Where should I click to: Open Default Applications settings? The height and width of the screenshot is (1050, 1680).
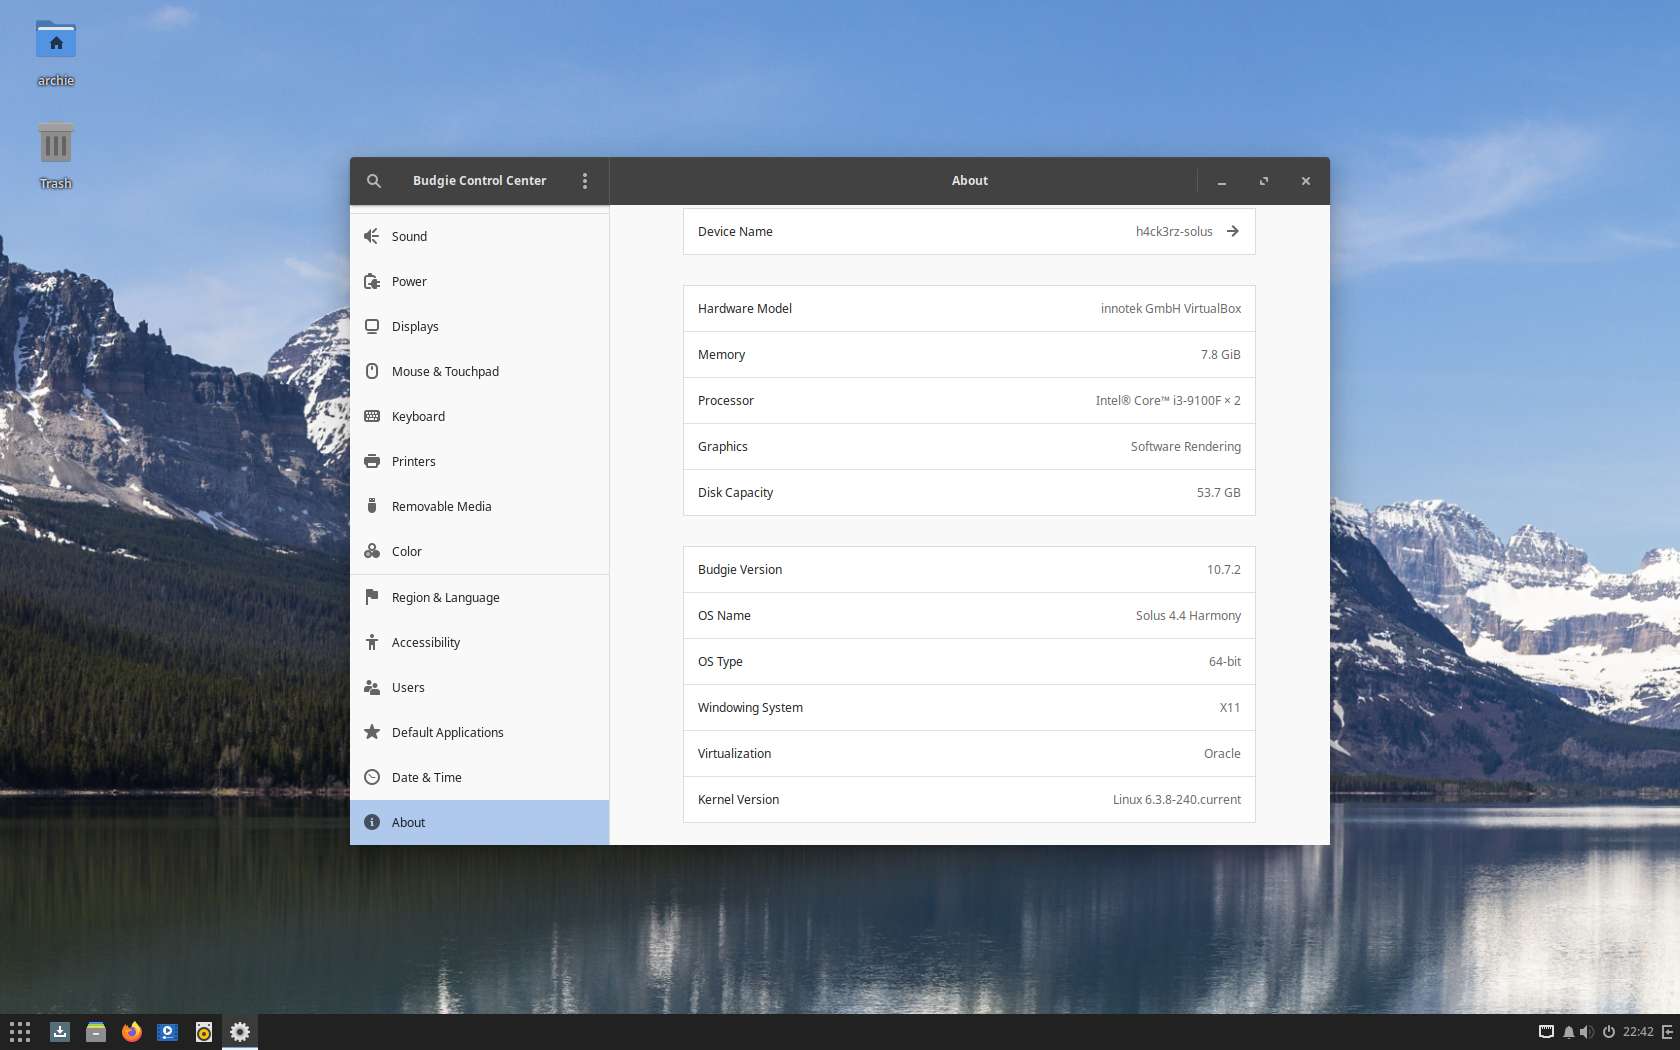click(x=479, y=732)
